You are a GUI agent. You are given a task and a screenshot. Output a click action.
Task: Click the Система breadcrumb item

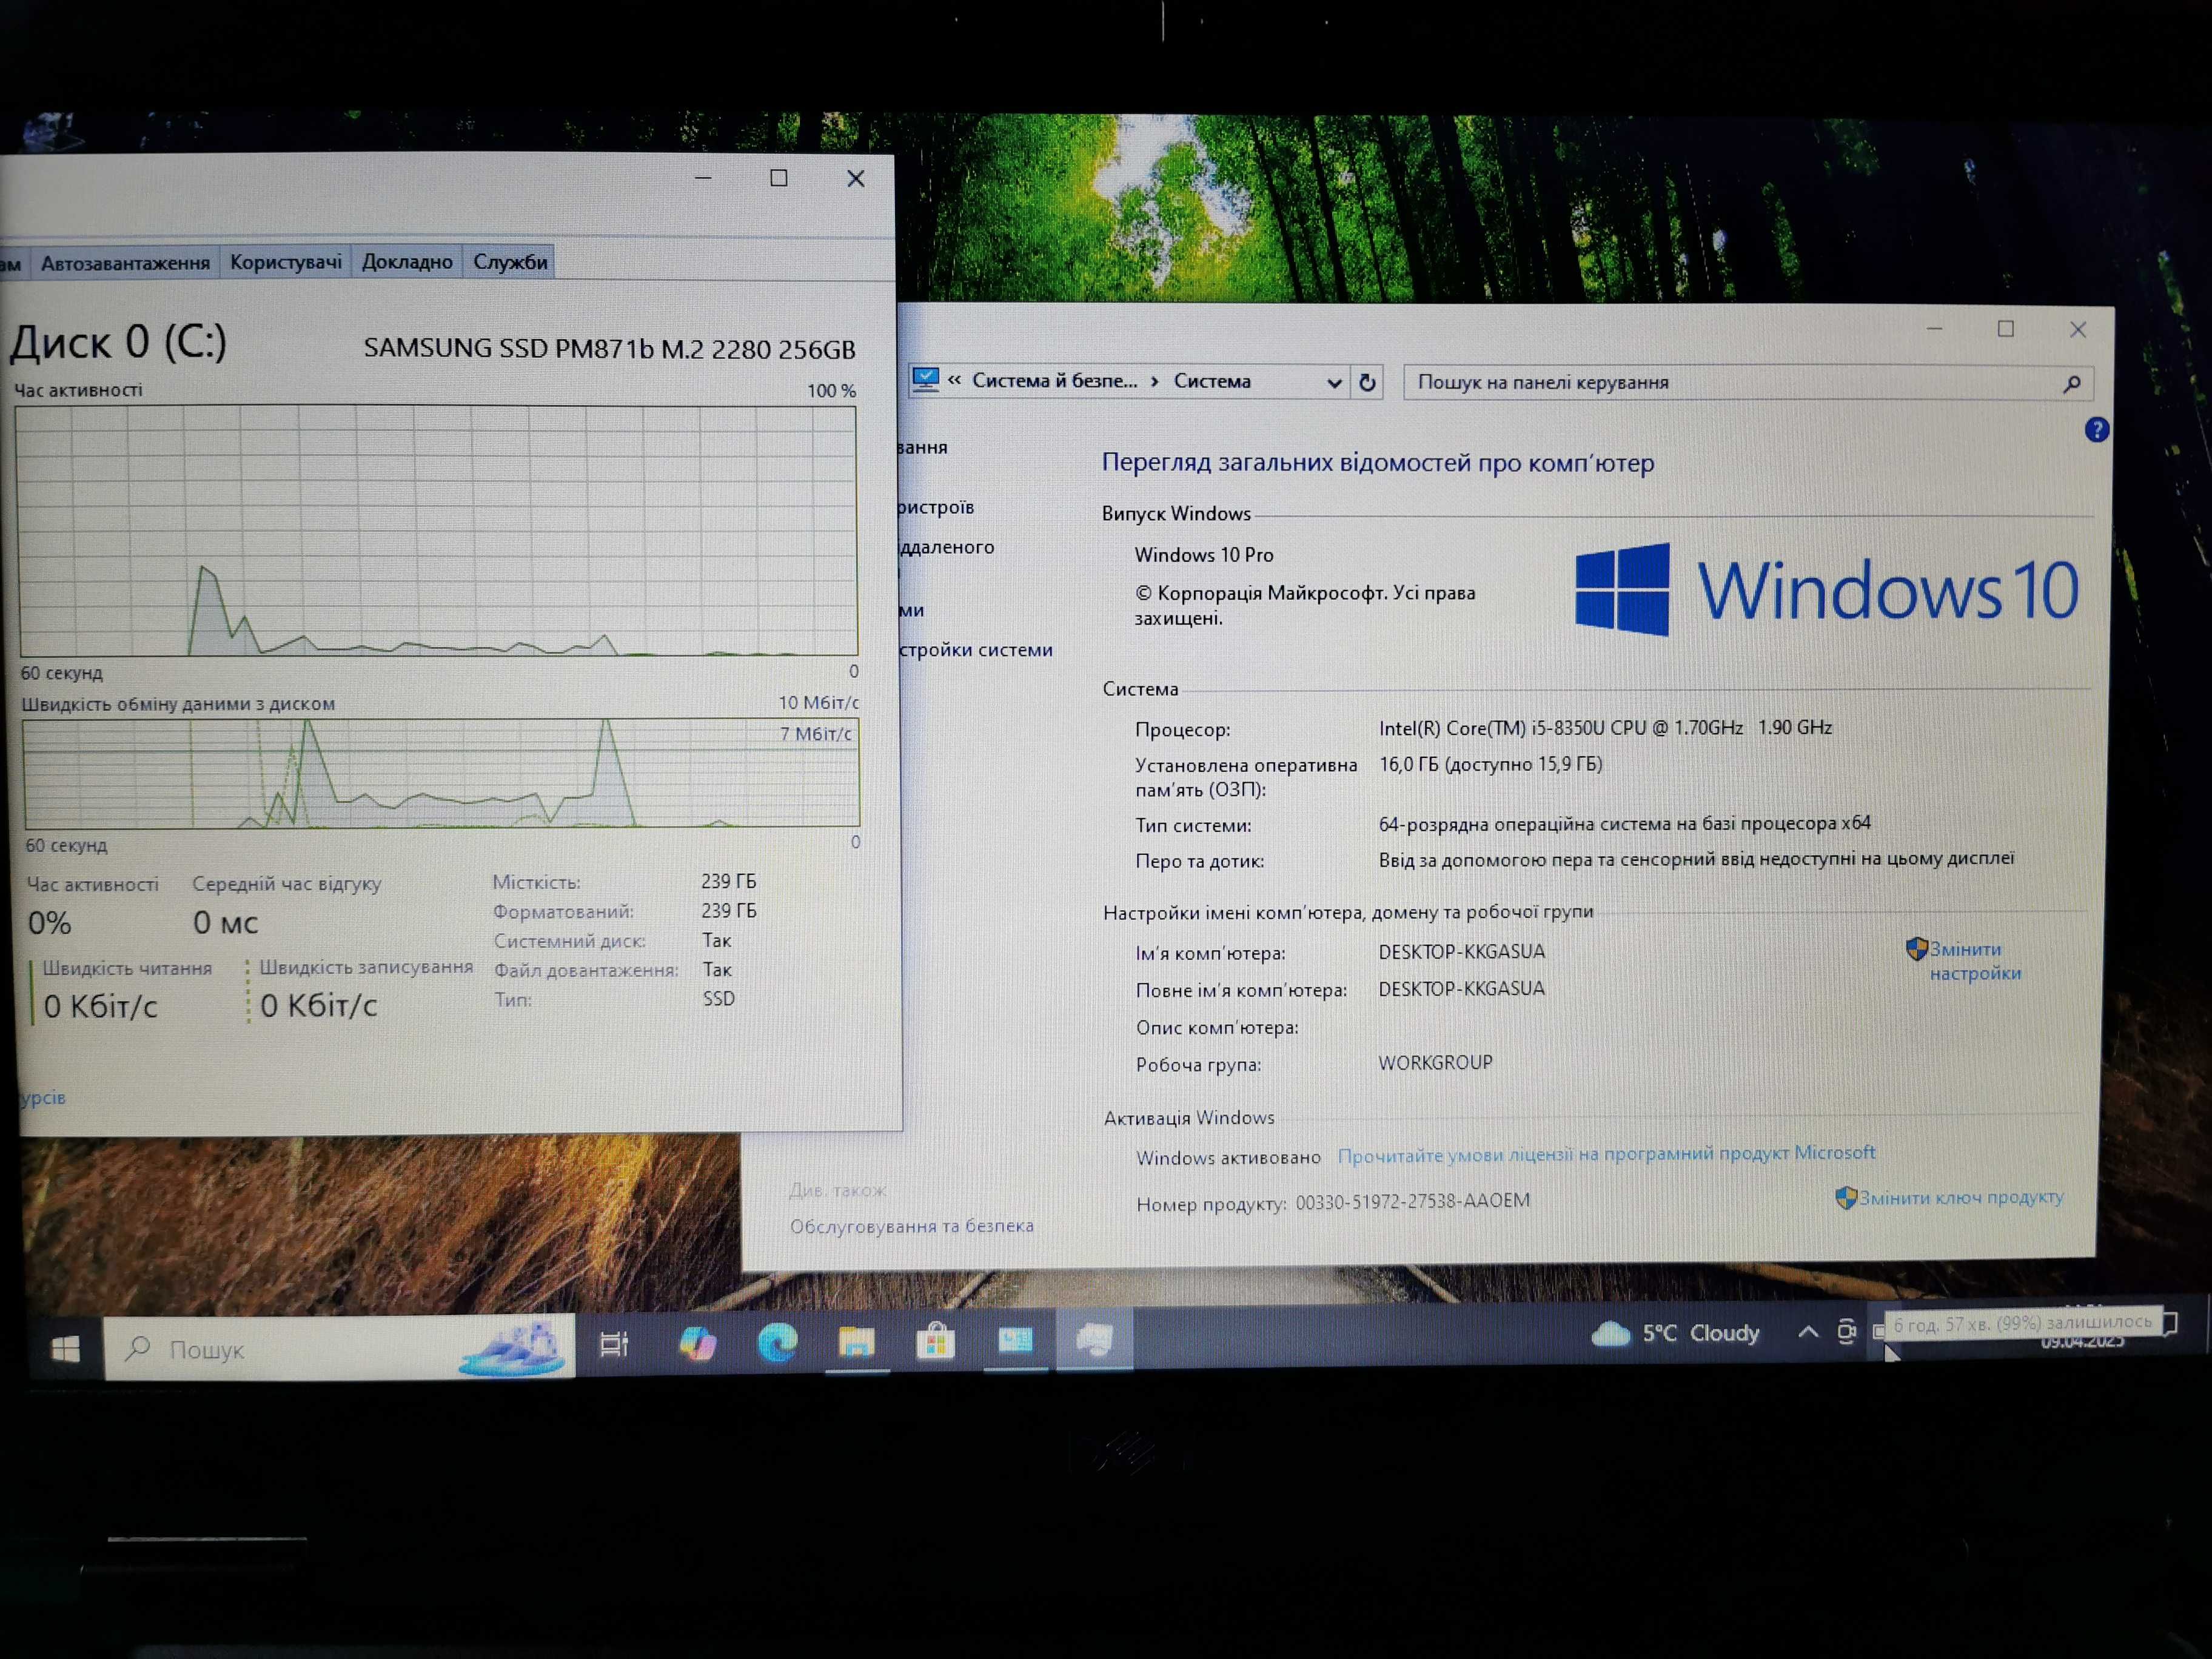pos(1212,381)
